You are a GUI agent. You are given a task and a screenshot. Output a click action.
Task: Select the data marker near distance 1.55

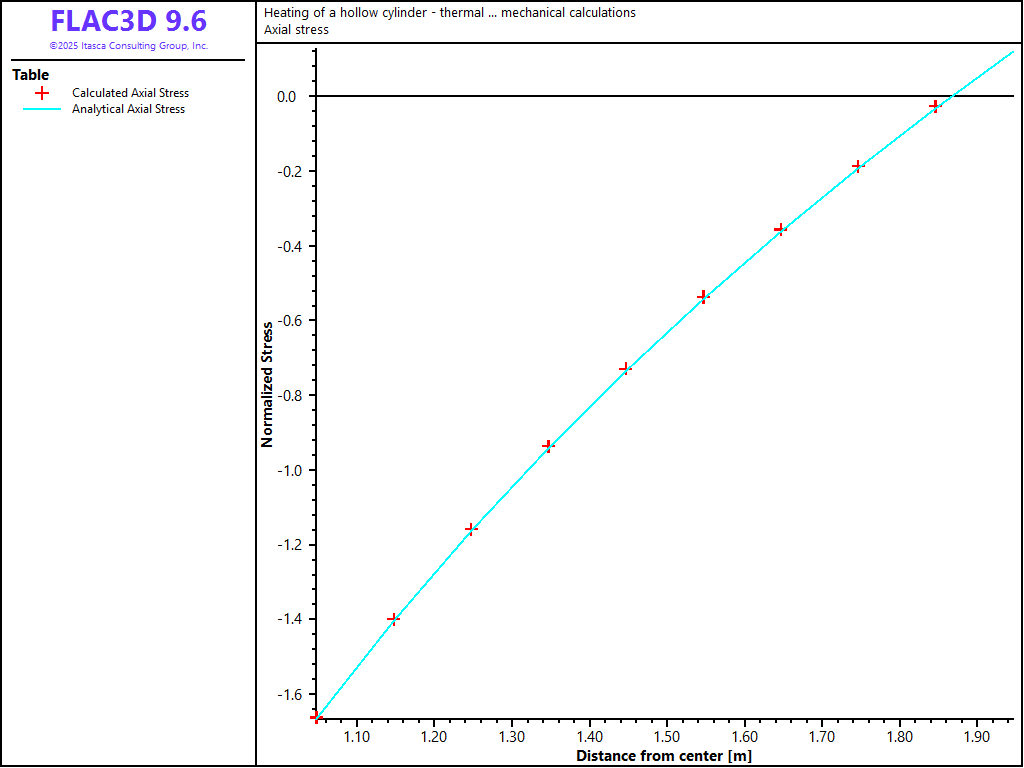(703, 296)
